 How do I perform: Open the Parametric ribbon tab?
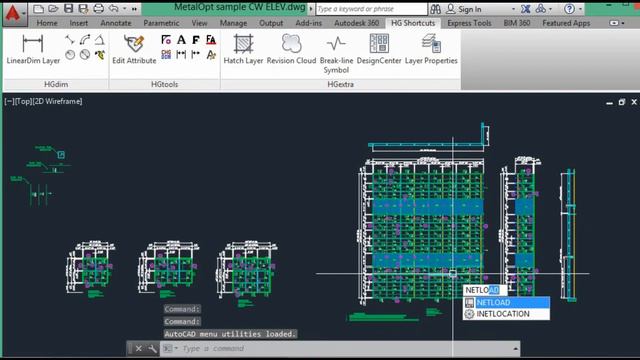tap(161, 23)
